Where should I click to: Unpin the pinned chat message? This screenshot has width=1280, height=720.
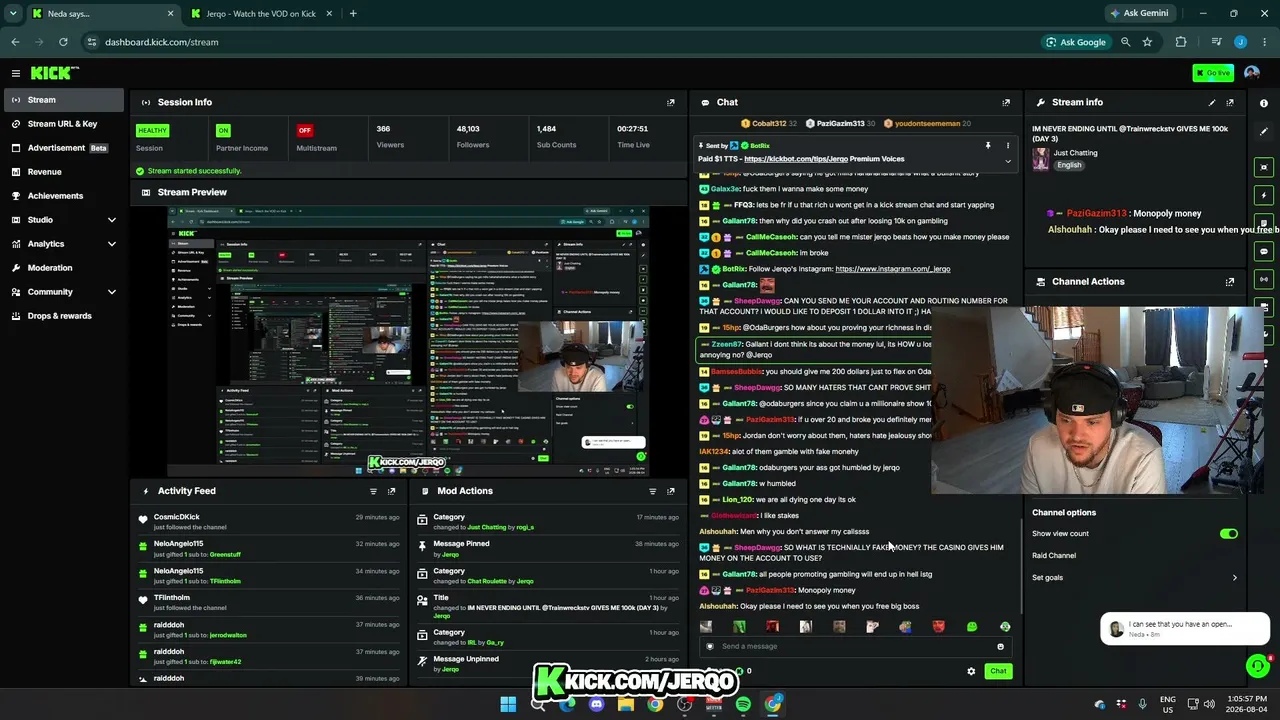point(988,146)
